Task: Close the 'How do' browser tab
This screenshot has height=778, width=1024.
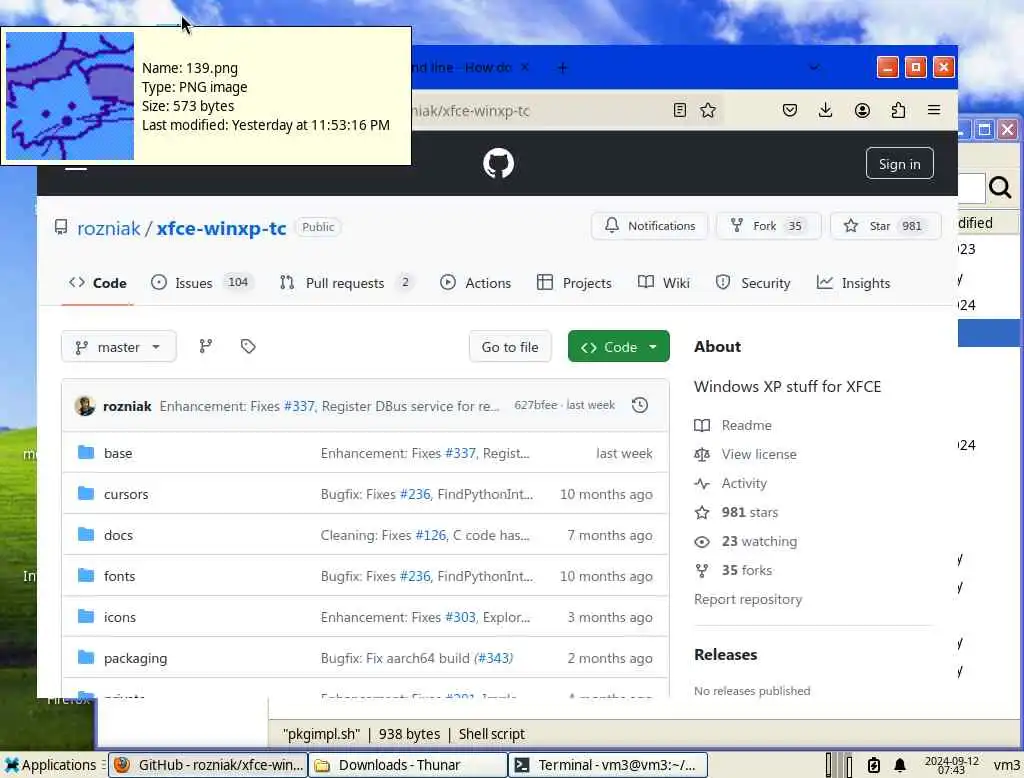Action: 524,67
